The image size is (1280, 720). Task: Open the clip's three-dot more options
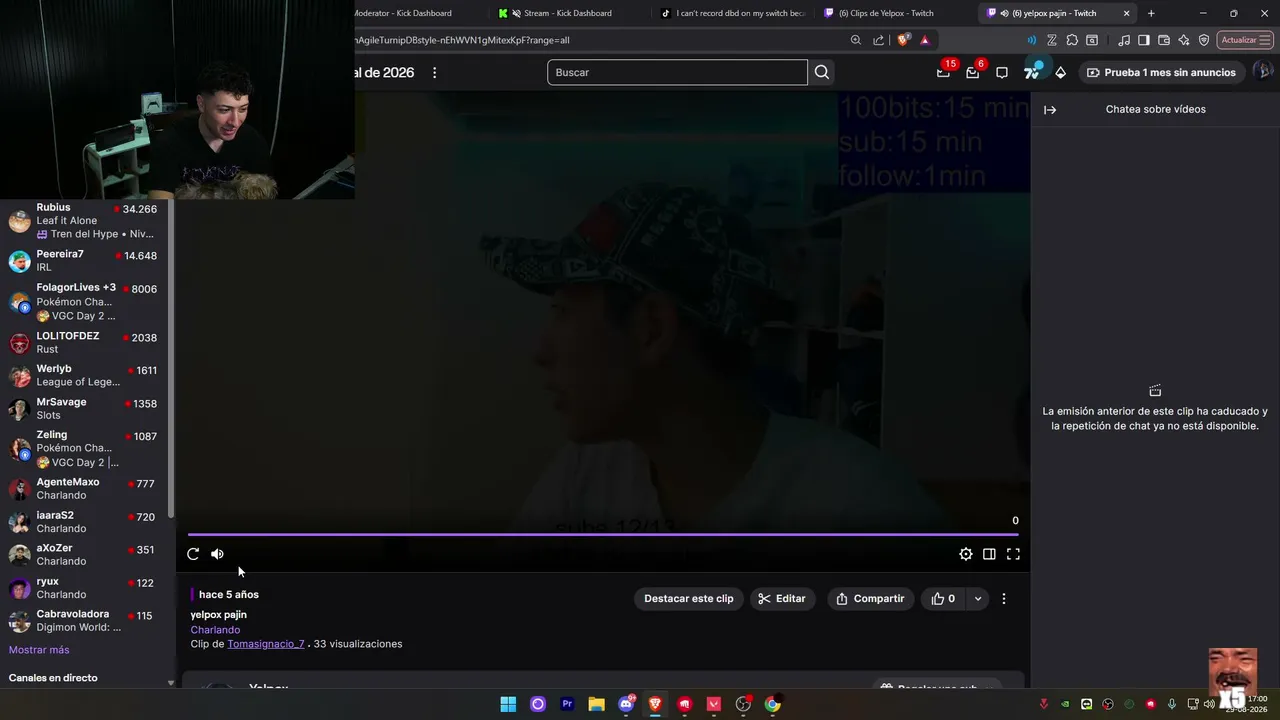1004,599
